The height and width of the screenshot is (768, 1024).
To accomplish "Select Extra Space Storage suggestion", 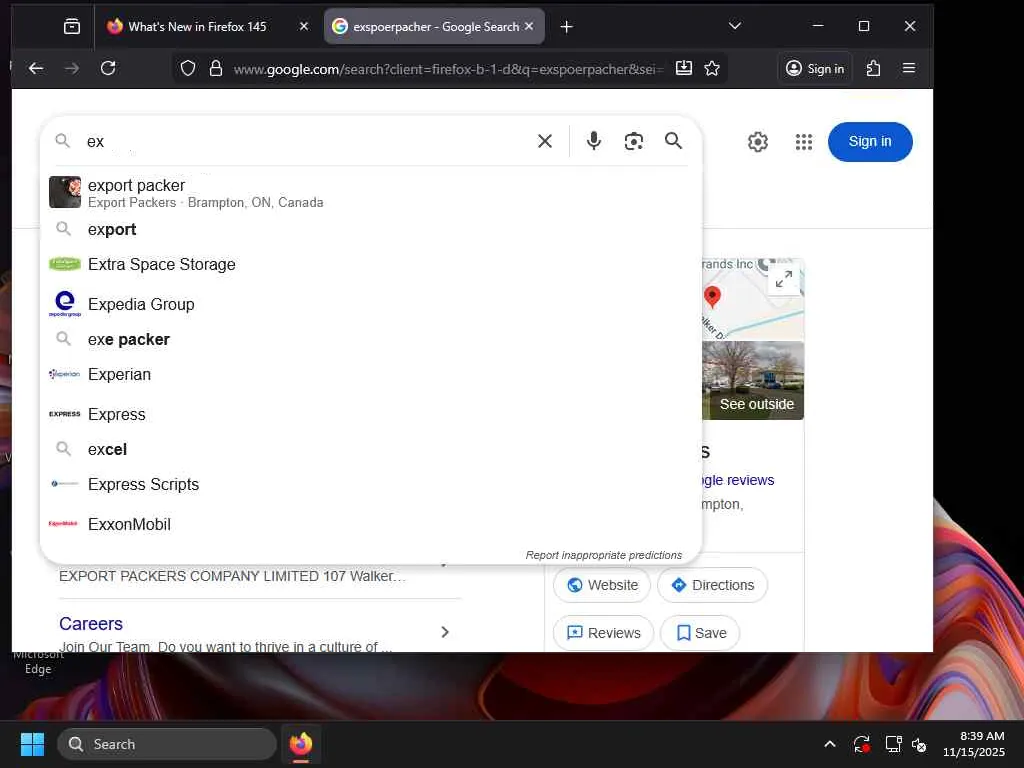I will [x=370, y=264].
